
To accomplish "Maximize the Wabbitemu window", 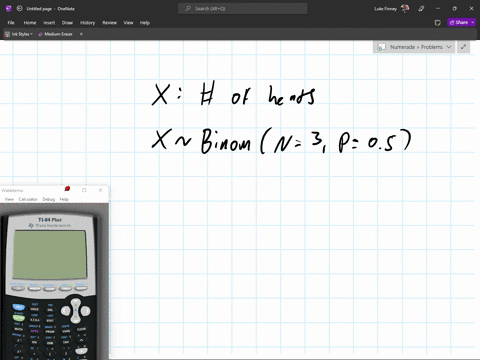I will [84, 190].
